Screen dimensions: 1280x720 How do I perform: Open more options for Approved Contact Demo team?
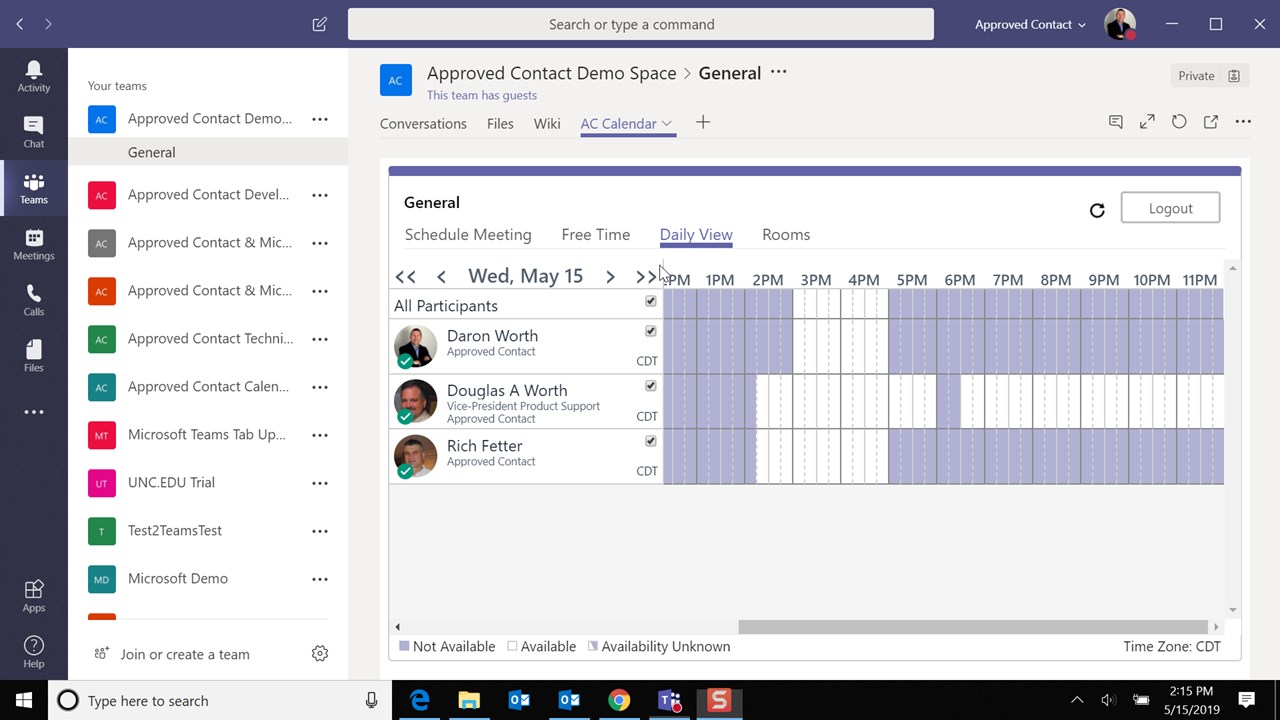(320, 119)
